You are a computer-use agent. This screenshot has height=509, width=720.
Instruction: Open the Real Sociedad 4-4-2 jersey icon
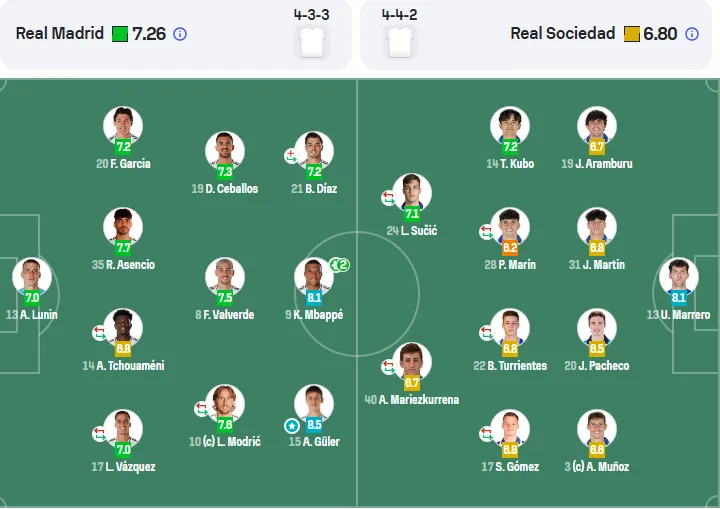(399, 42)
